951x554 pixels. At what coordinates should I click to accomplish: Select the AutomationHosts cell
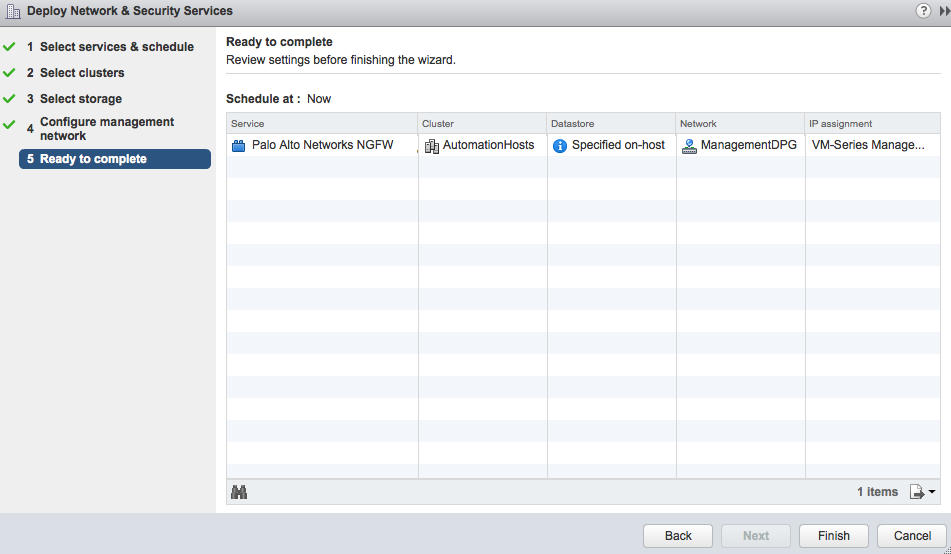482,145
